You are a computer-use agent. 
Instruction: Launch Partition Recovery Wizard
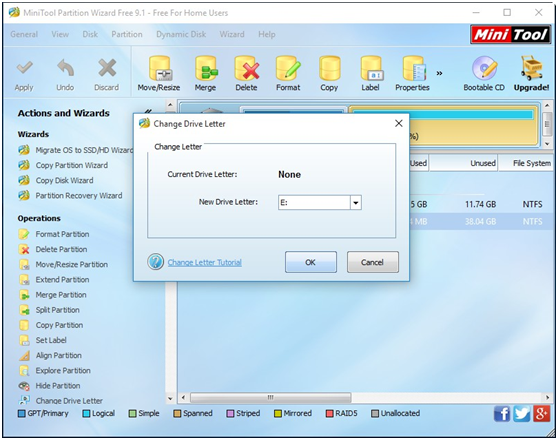point(70,195)
